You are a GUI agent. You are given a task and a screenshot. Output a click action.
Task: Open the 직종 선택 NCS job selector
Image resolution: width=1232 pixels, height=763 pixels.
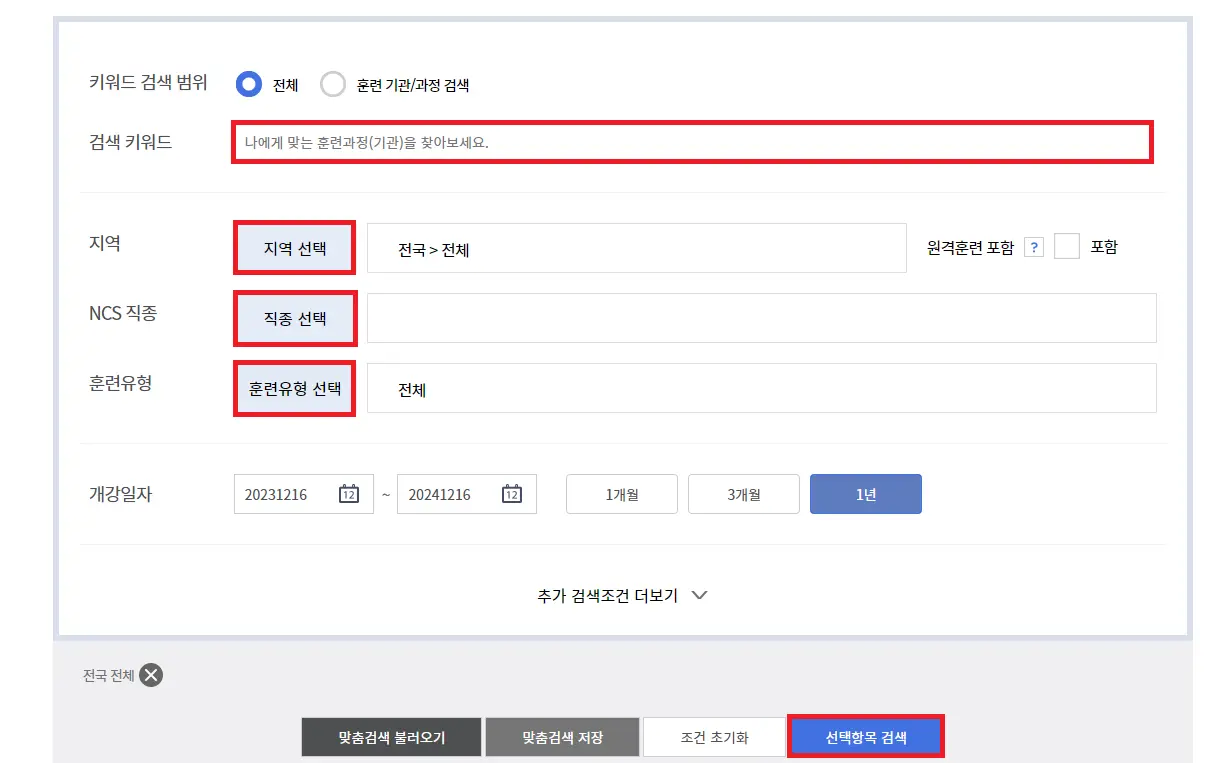[295, 317]
